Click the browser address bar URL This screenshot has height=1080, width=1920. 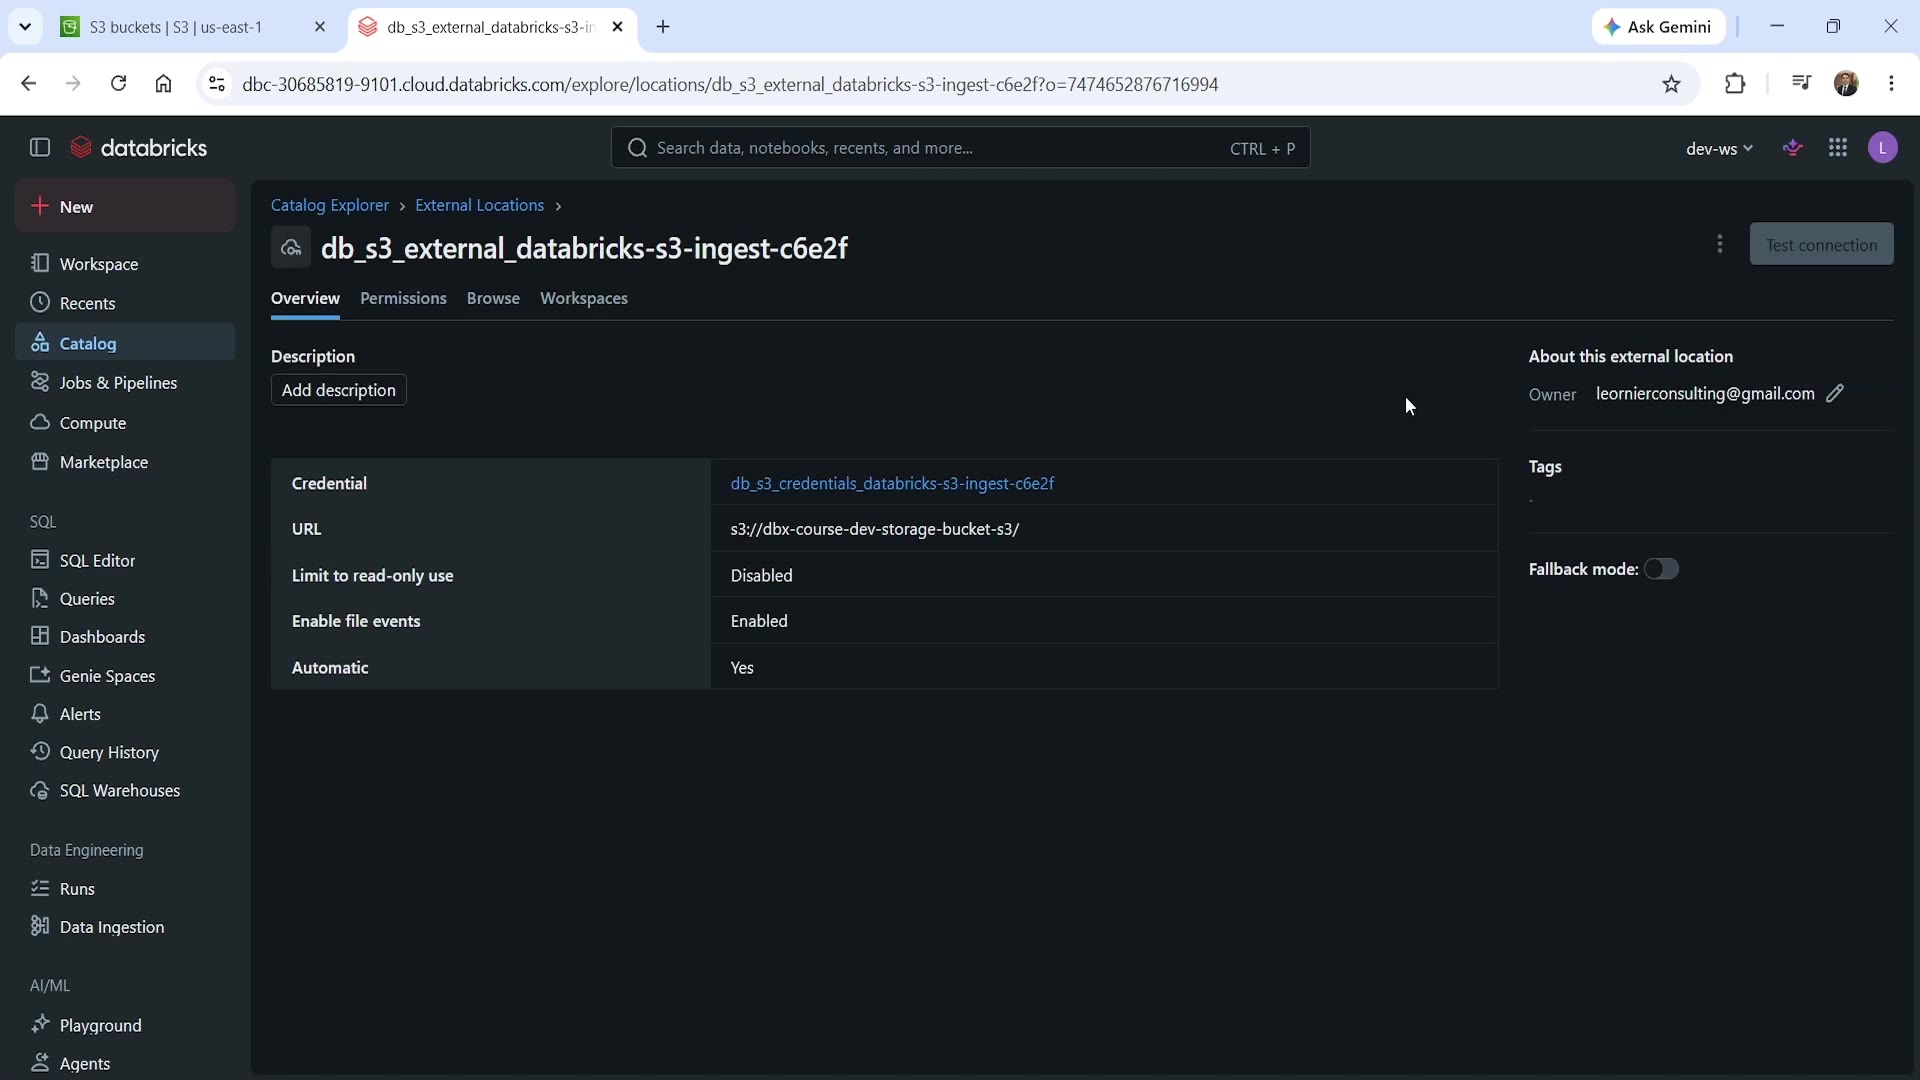click(x=730, y=85)
